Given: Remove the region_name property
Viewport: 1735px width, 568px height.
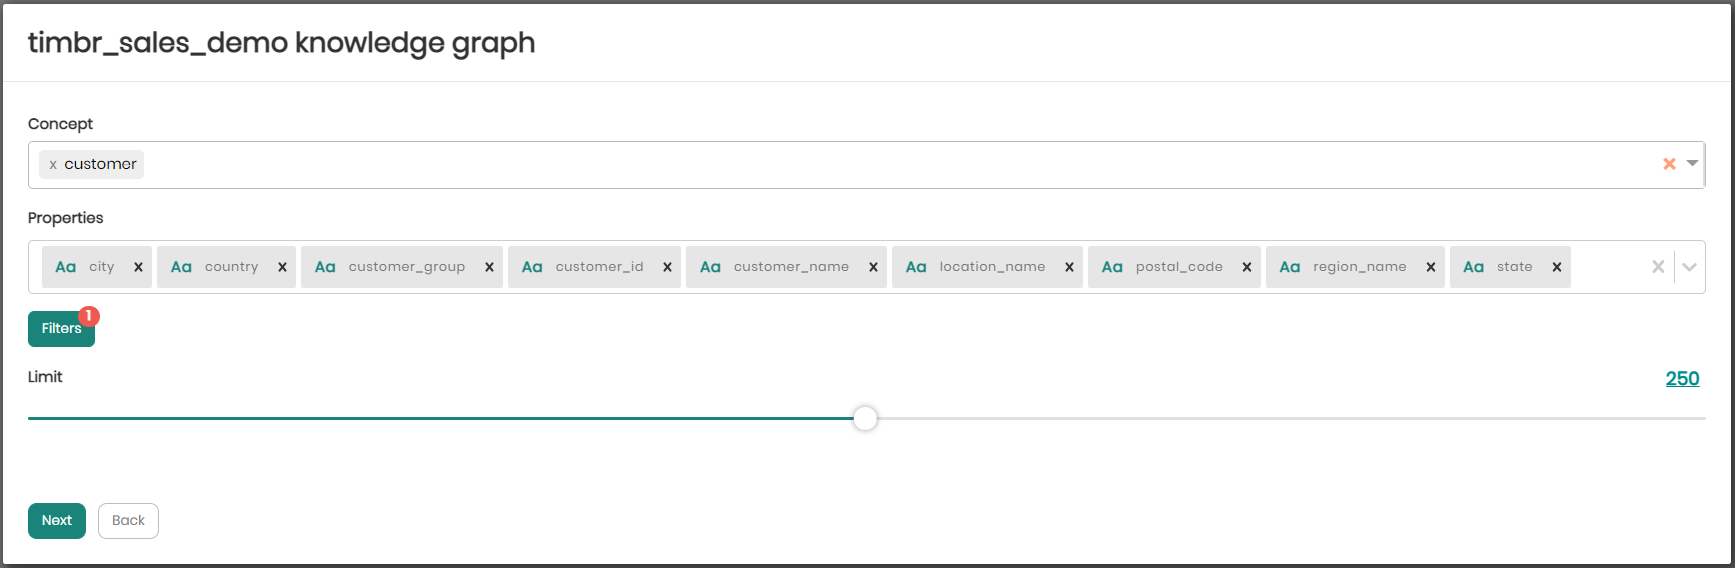Looking at the screenshot, I should point(1431,267).
